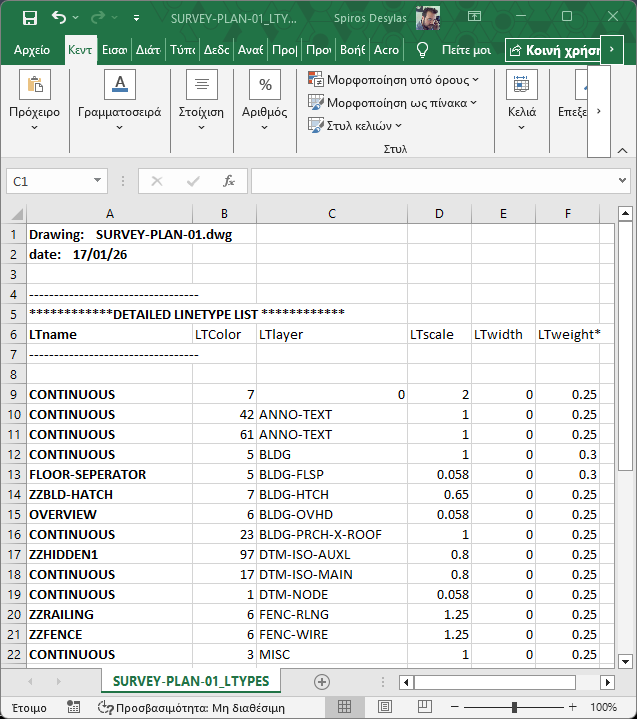This screenshot has height=719, width=637.
Task: Open the Βοήθεια ribbon tab
Action: point(352,50)
